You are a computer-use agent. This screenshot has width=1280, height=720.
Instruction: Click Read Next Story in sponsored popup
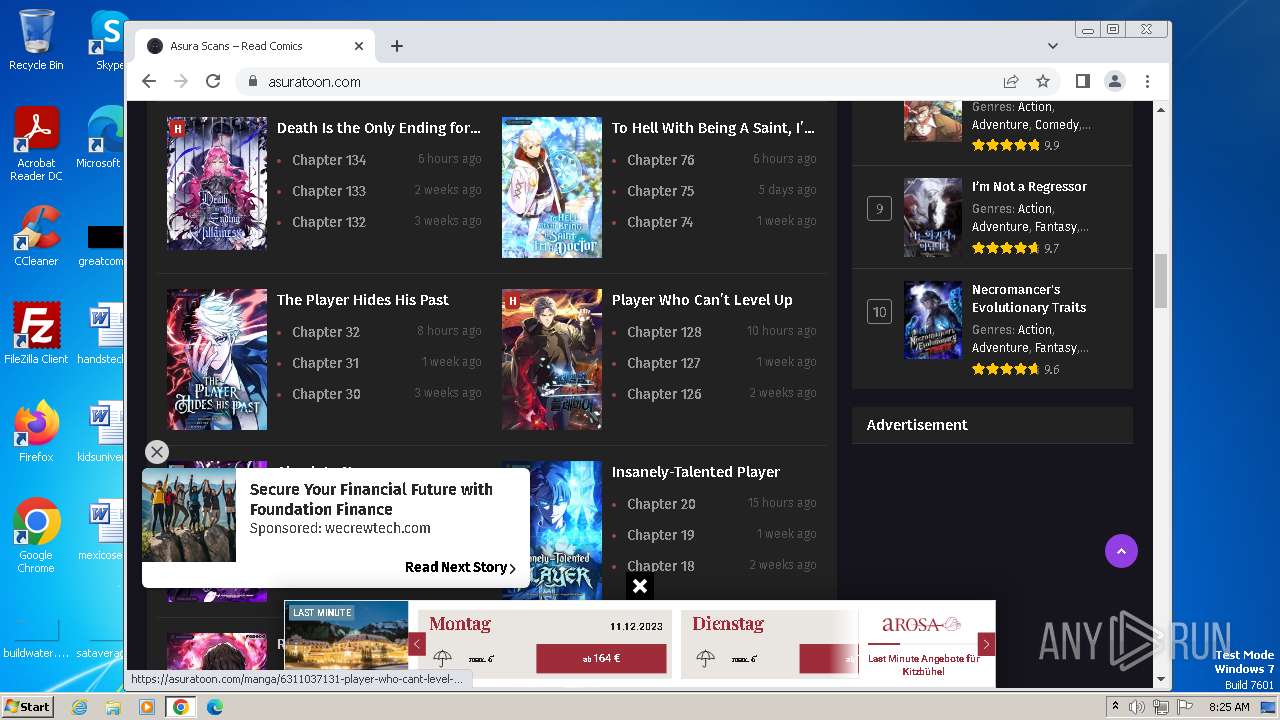(460, 567)
